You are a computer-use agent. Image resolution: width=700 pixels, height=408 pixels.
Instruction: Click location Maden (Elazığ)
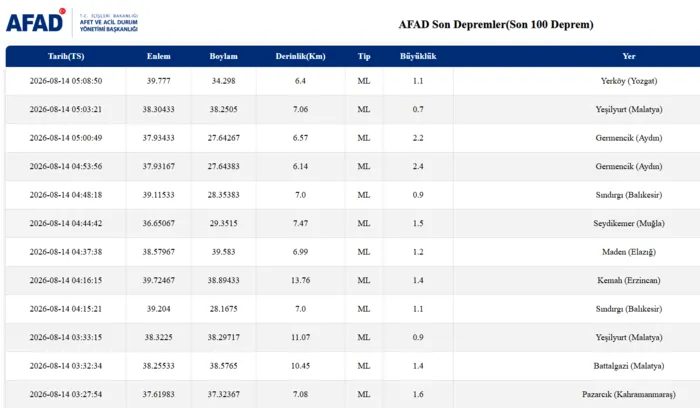click(x=629, y=252)
